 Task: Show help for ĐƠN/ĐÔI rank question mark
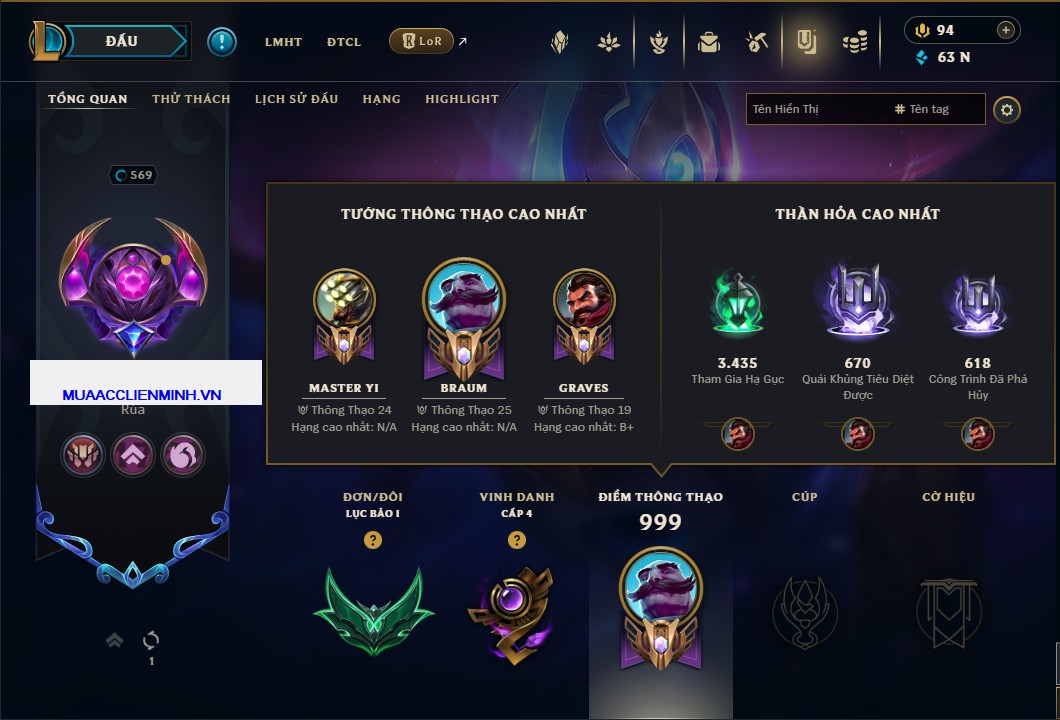[372, 539]
